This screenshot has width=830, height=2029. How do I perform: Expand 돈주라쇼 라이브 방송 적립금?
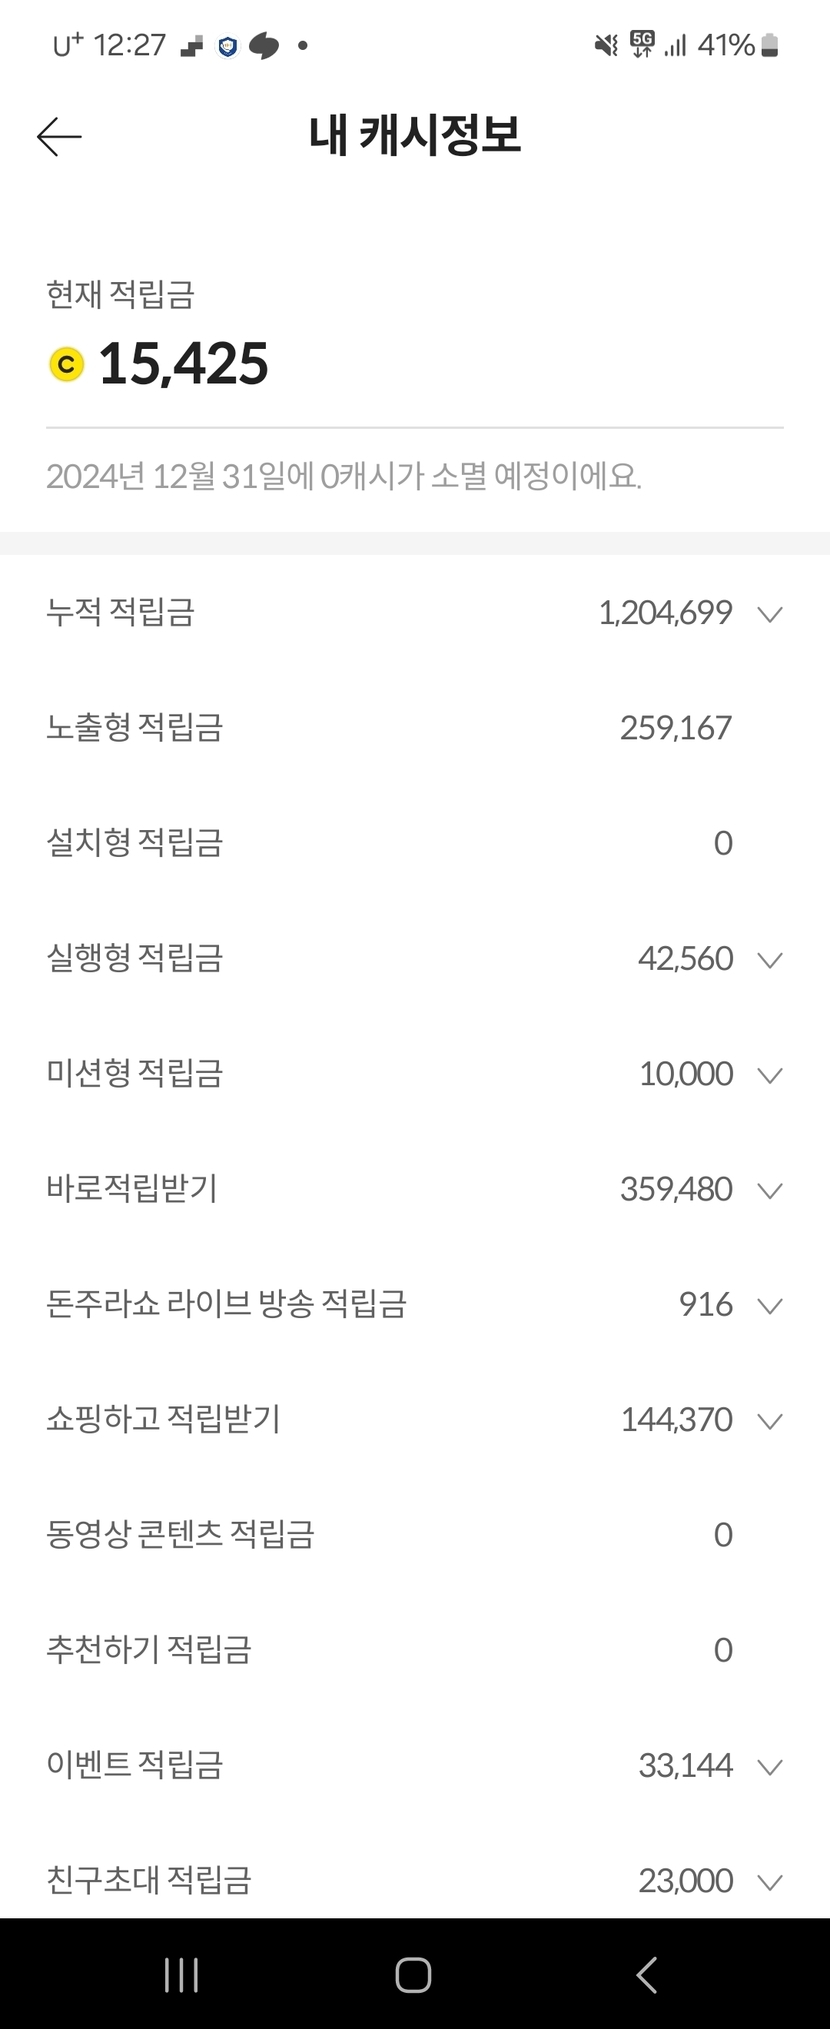point(769,1305)
